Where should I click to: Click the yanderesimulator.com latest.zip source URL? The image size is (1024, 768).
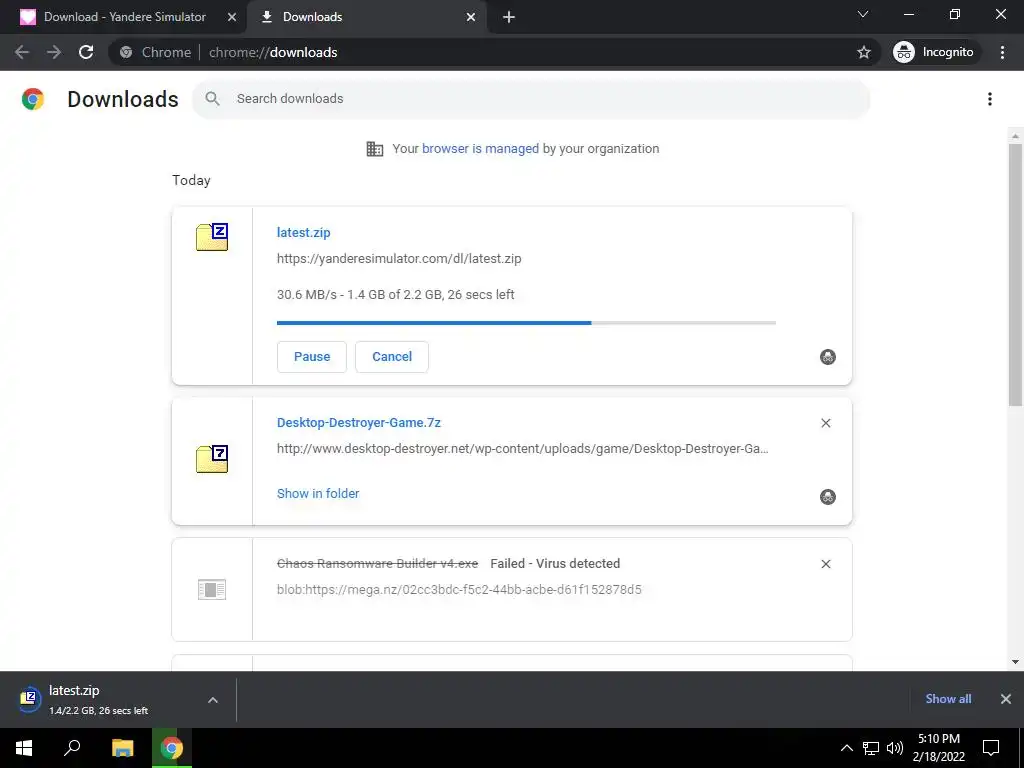(399, 259)
